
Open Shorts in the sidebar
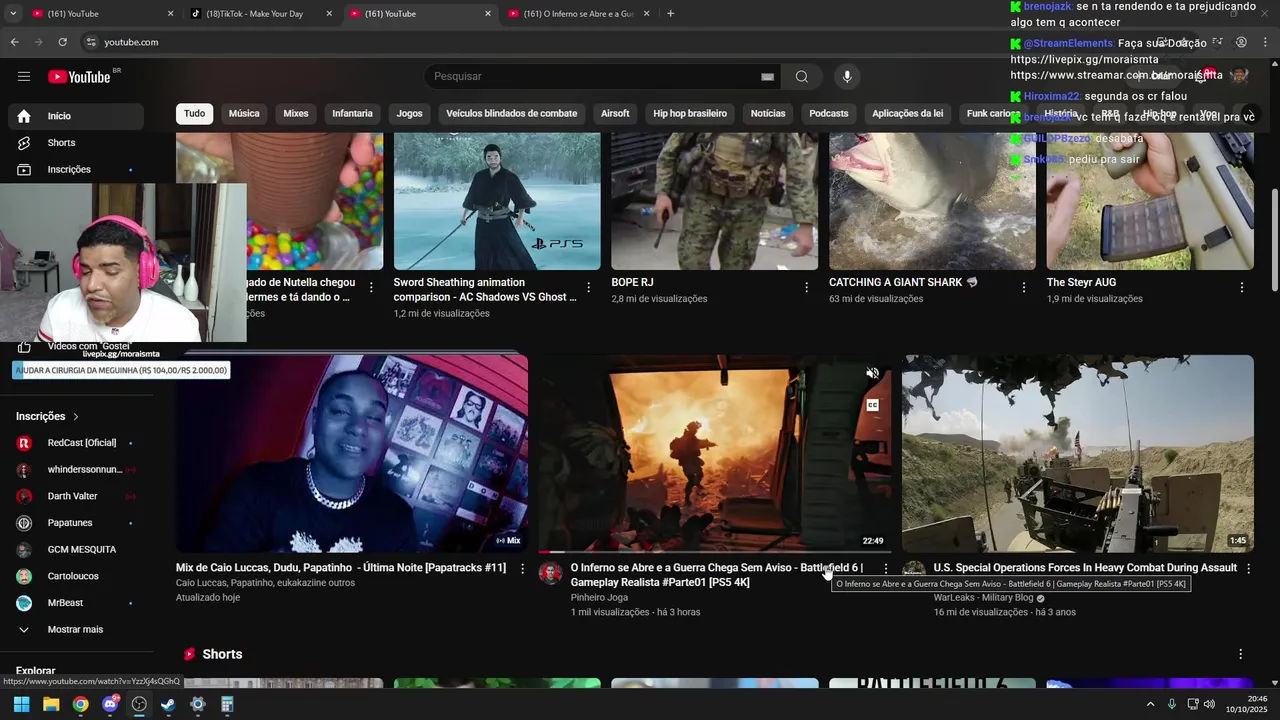tap(76, 143)
